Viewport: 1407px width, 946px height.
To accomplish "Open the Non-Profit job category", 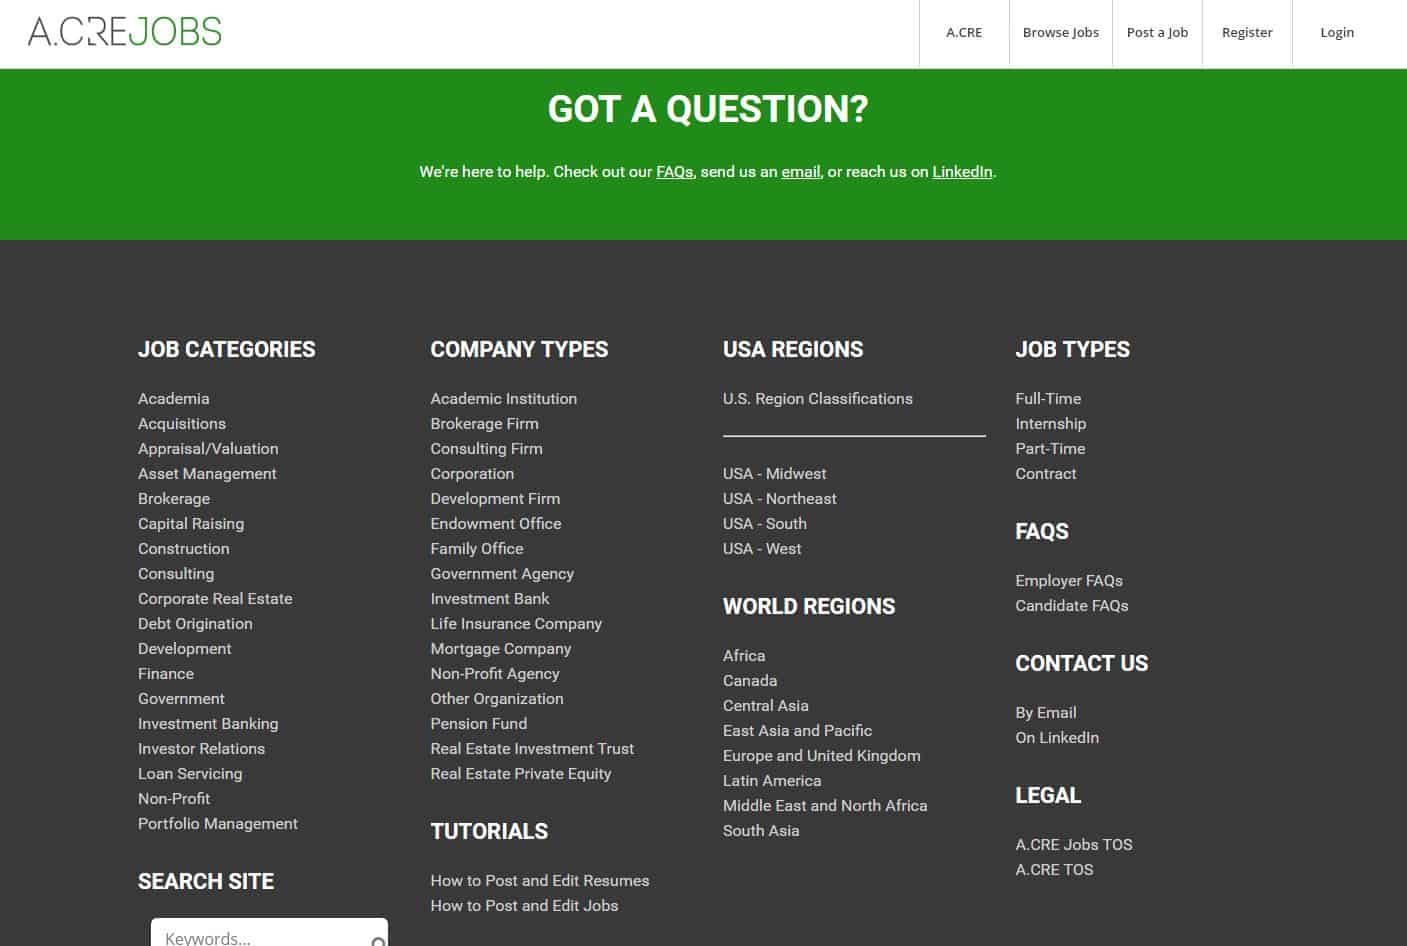I will 174,799.
